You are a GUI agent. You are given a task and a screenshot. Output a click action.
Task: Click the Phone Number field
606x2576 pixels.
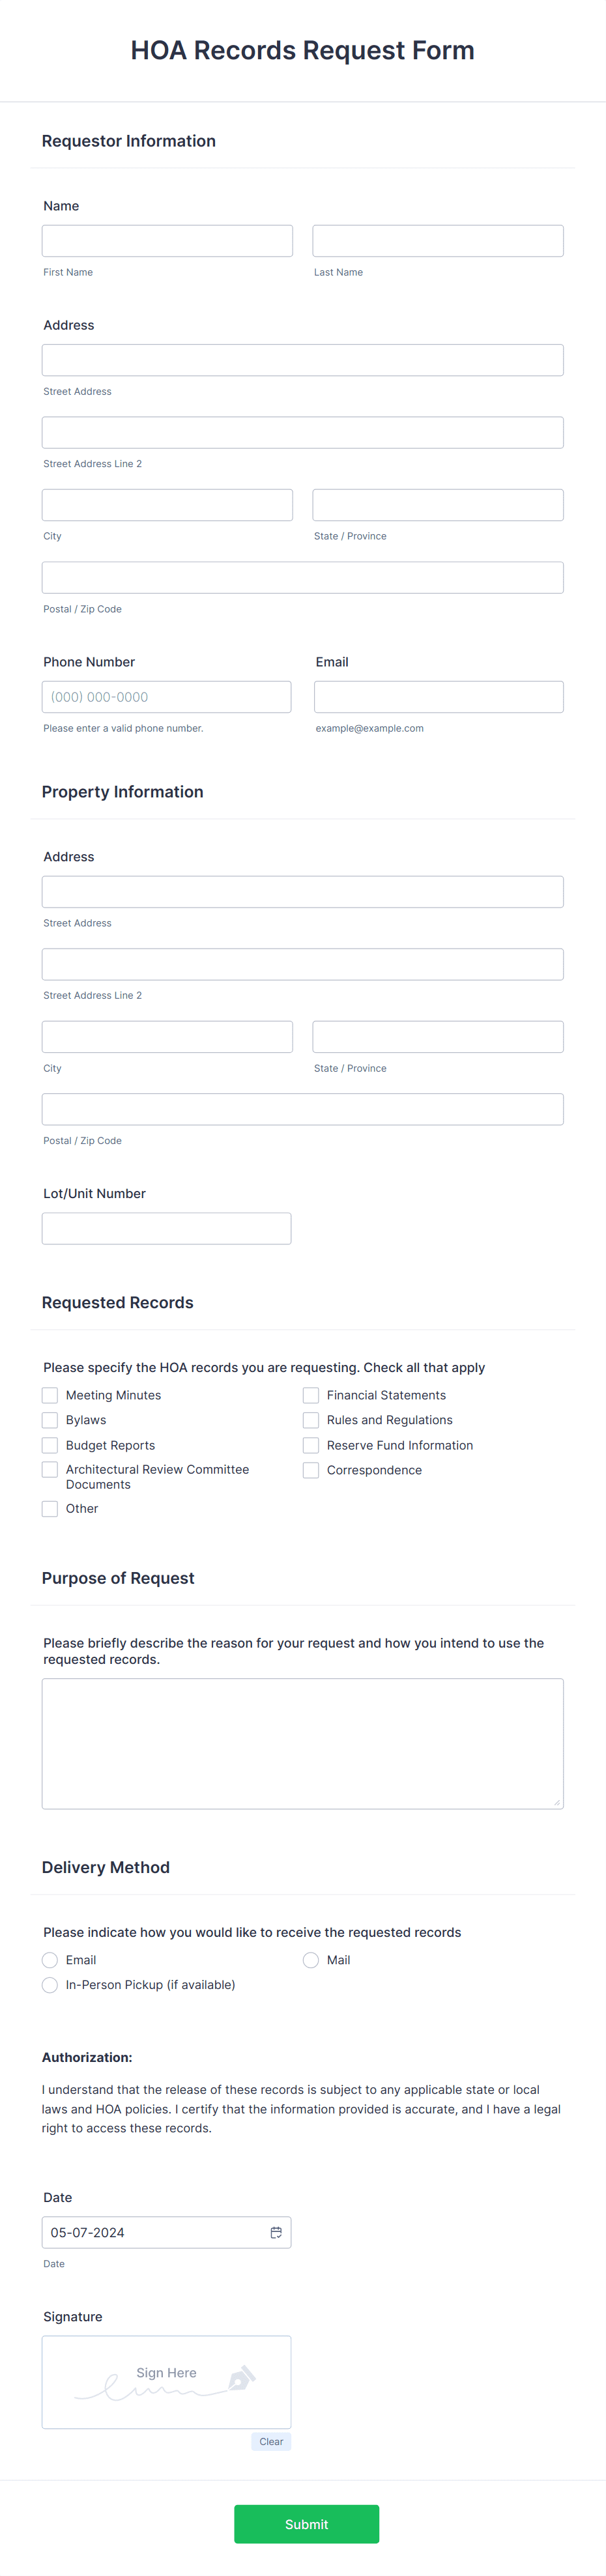click(167, 697)
